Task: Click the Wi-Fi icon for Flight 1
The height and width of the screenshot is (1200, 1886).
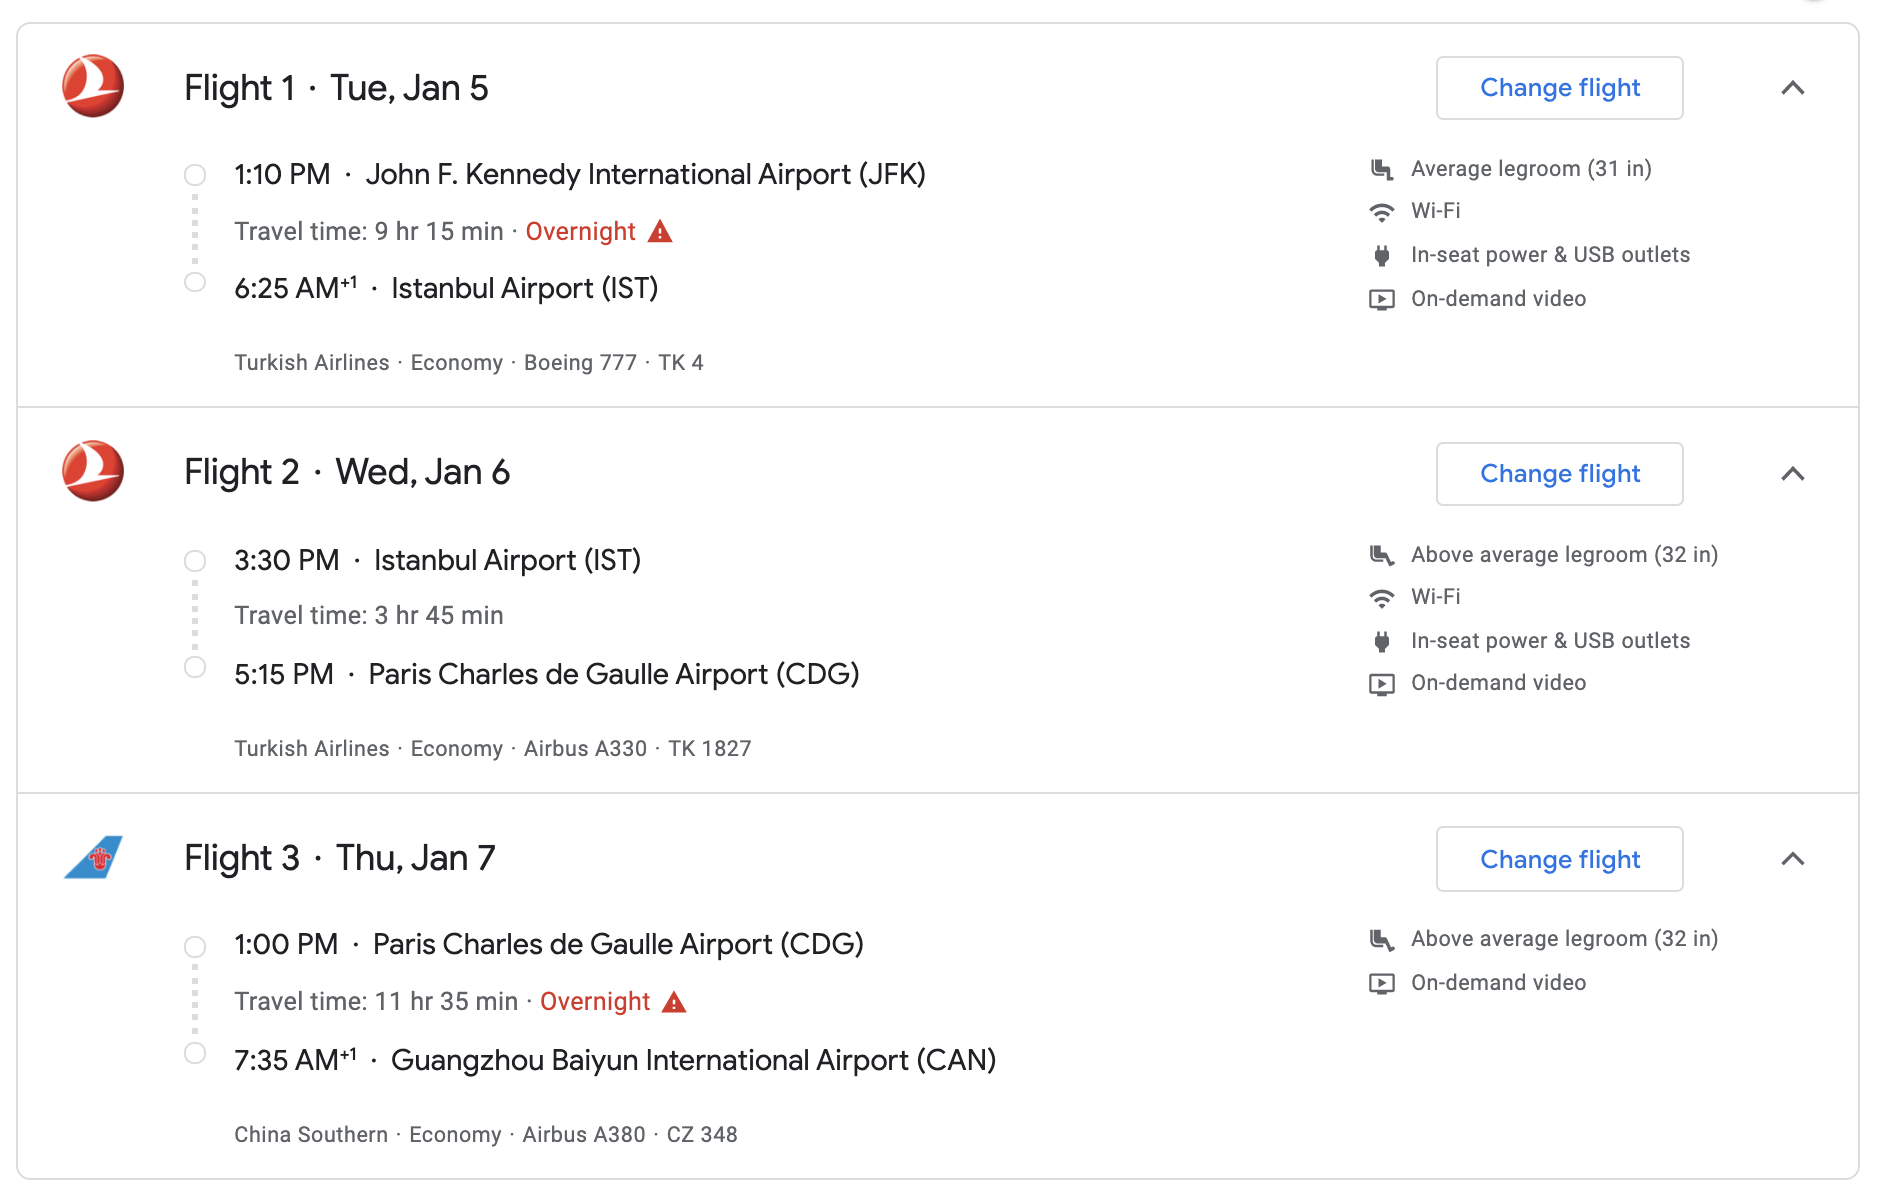Action: [1382, 212]
